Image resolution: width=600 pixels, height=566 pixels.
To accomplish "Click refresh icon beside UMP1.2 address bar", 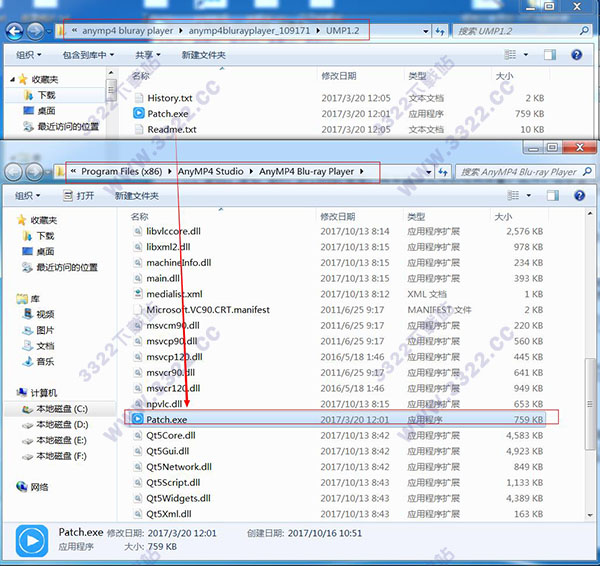I will (440, 31).
